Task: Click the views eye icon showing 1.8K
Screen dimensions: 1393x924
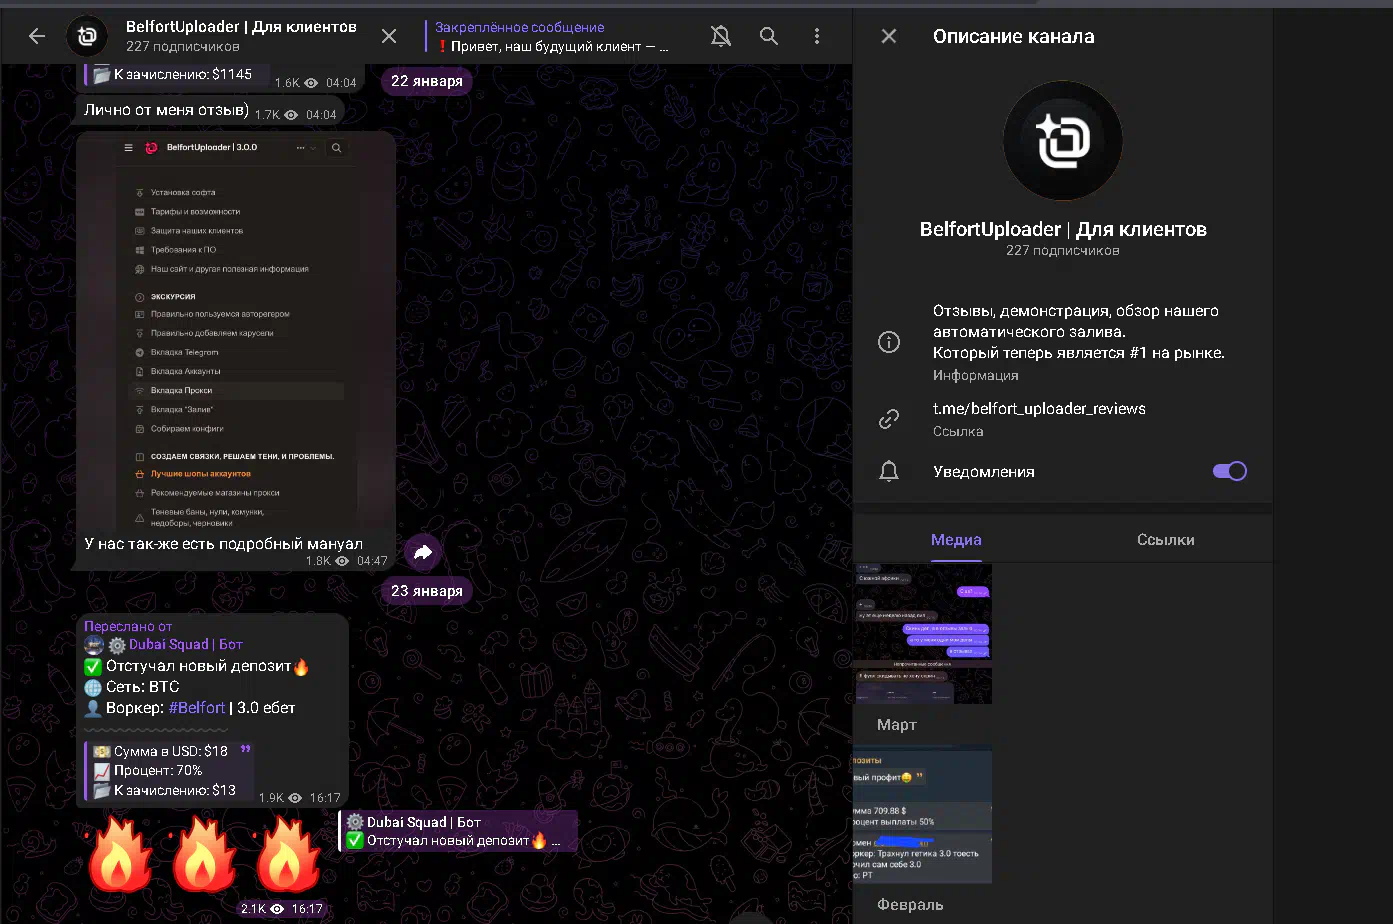Action: [x=342, y=561]
